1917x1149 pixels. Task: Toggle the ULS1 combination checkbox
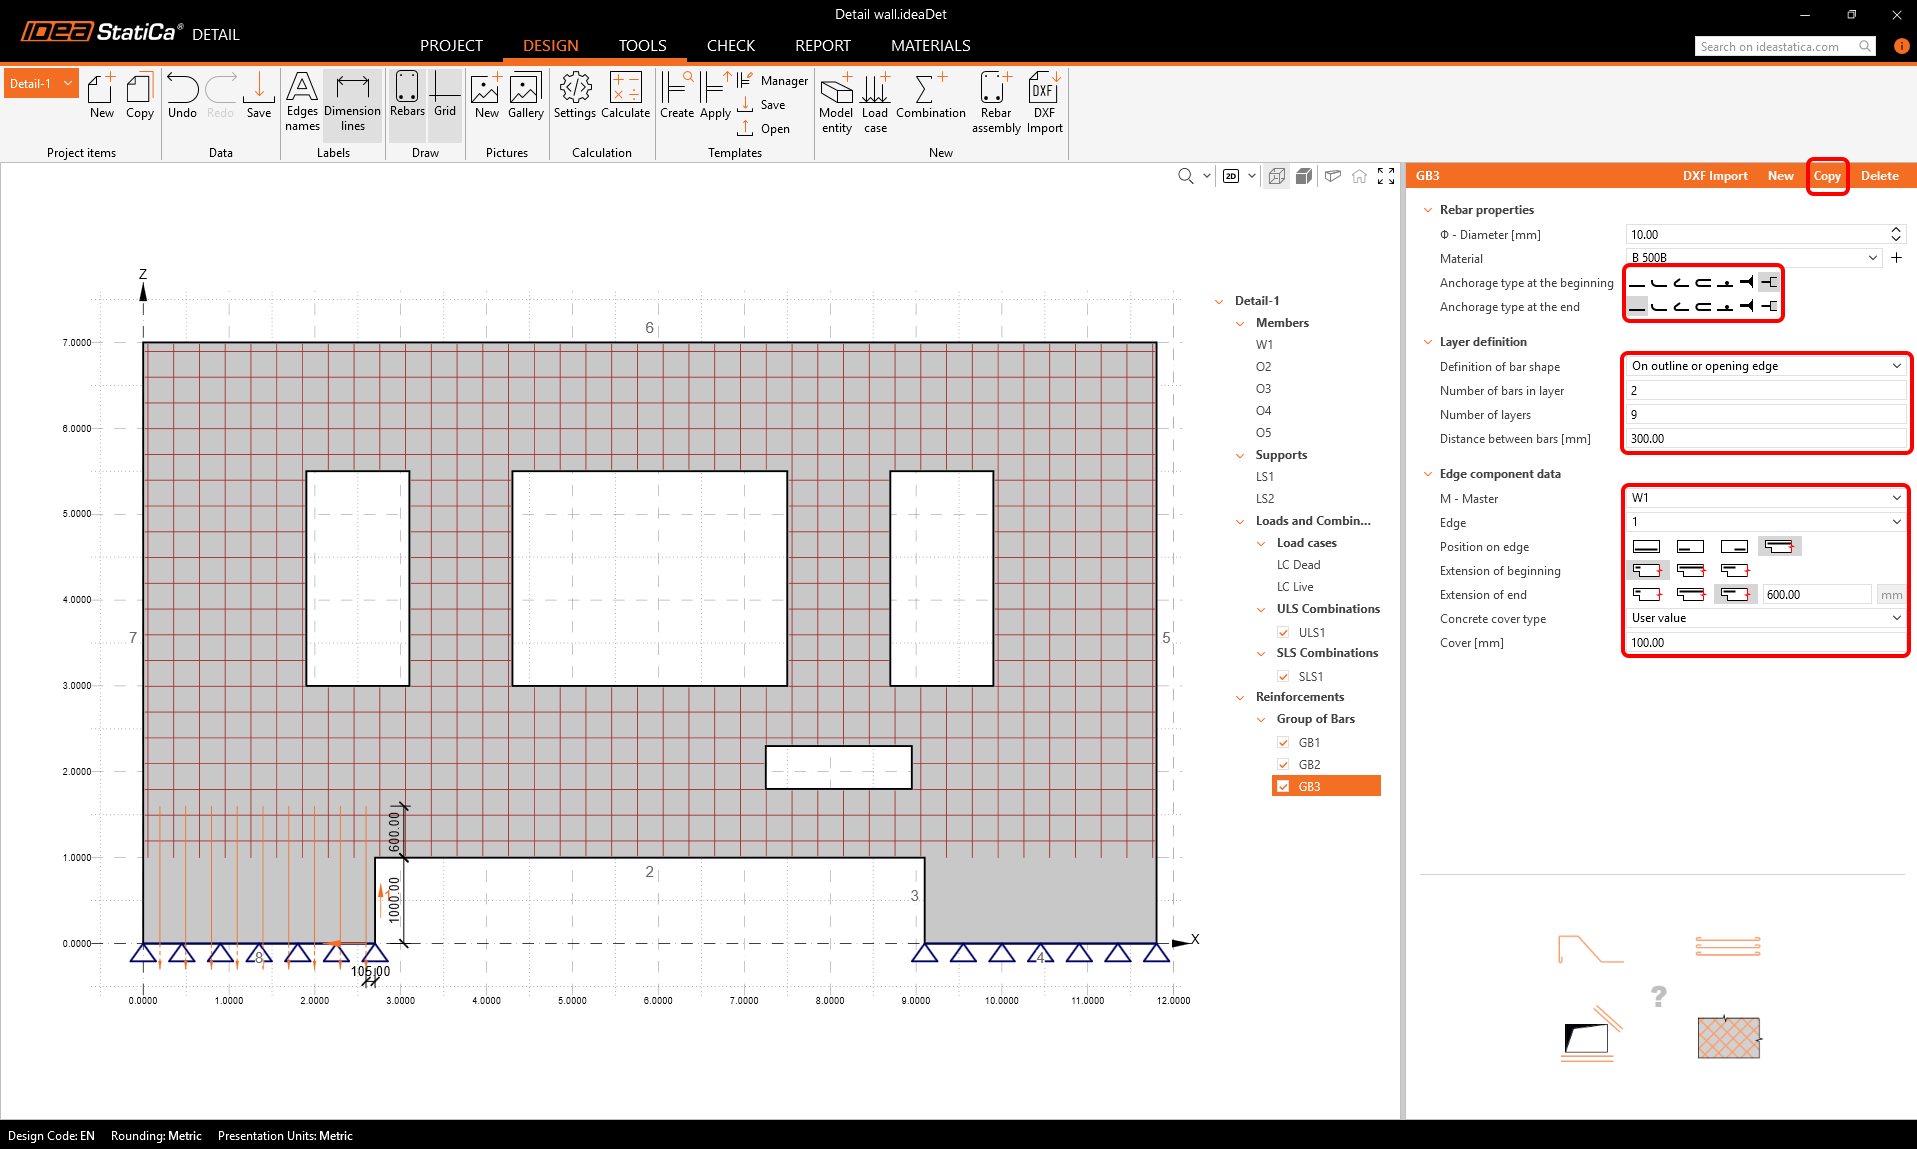click(x=1283, y=633)
